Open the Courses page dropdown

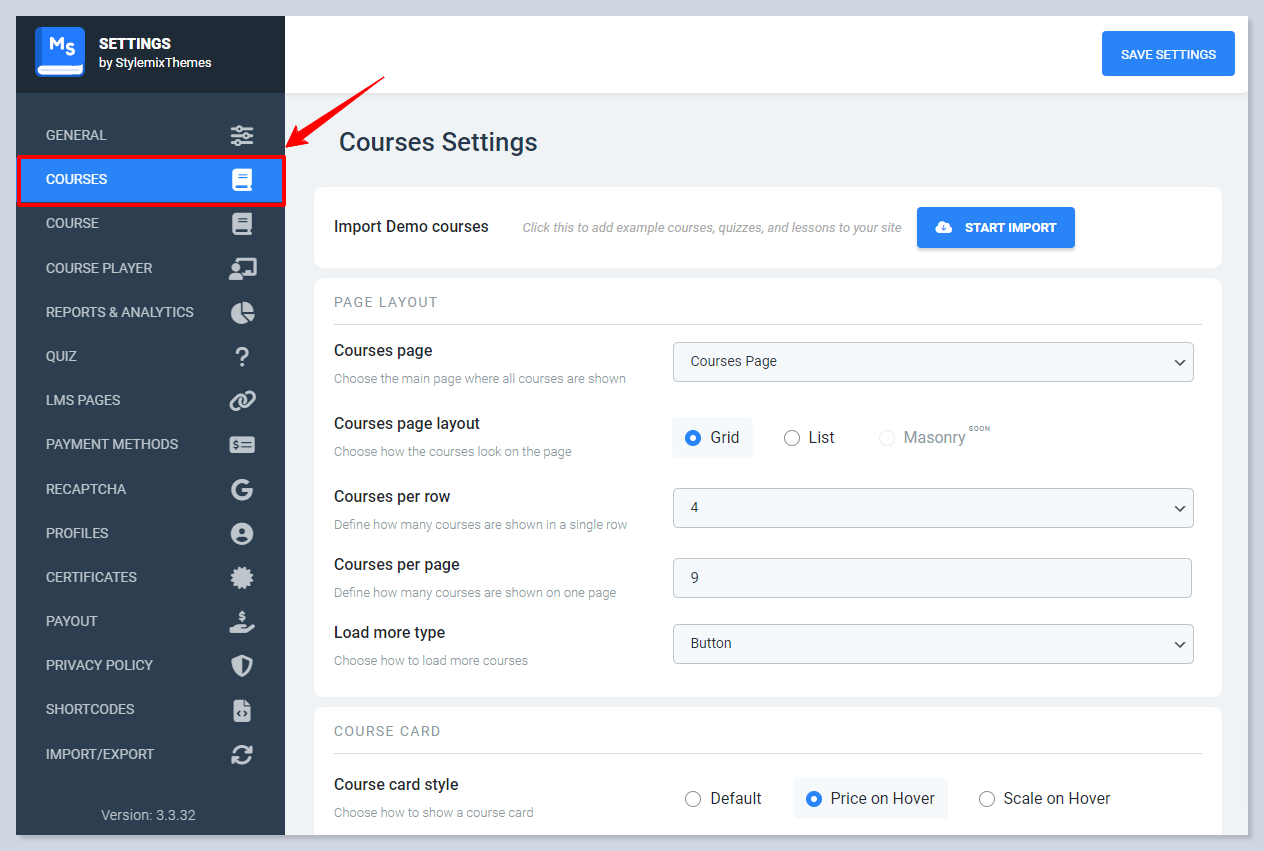933,362
